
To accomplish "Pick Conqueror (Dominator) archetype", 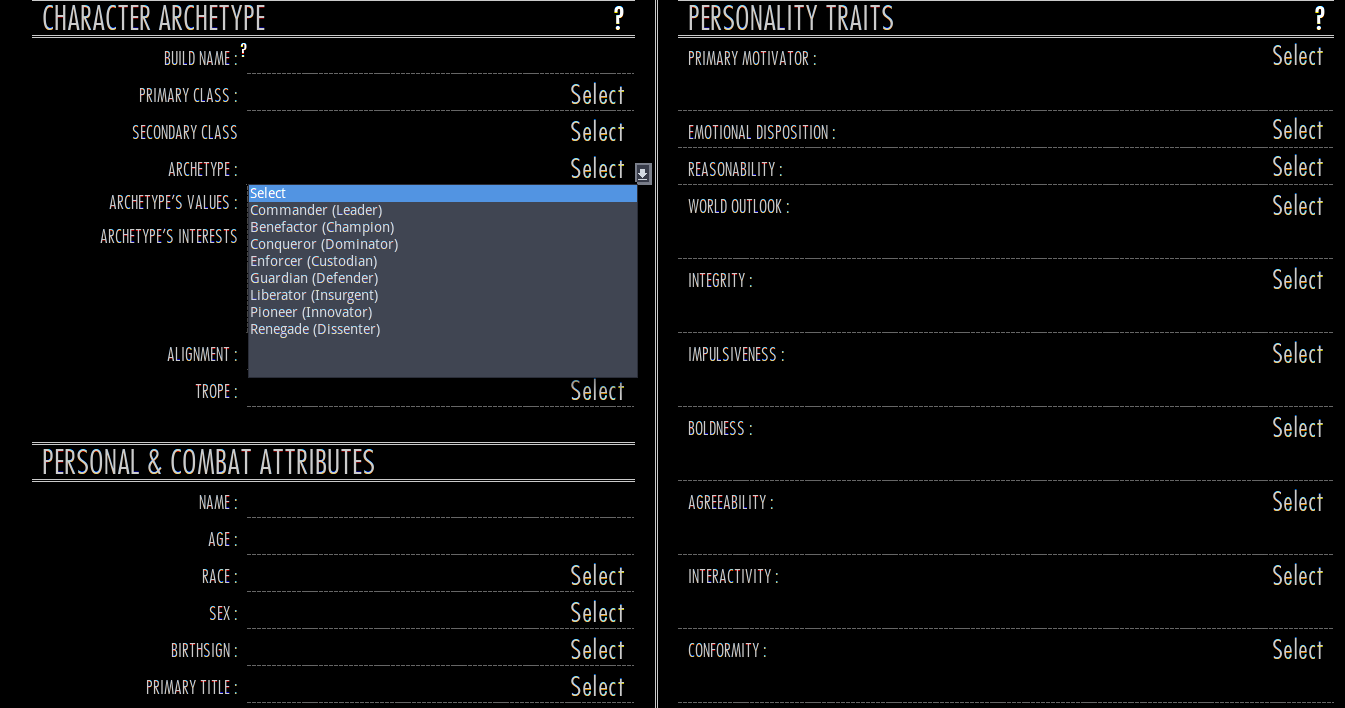I will click(323, 244).
